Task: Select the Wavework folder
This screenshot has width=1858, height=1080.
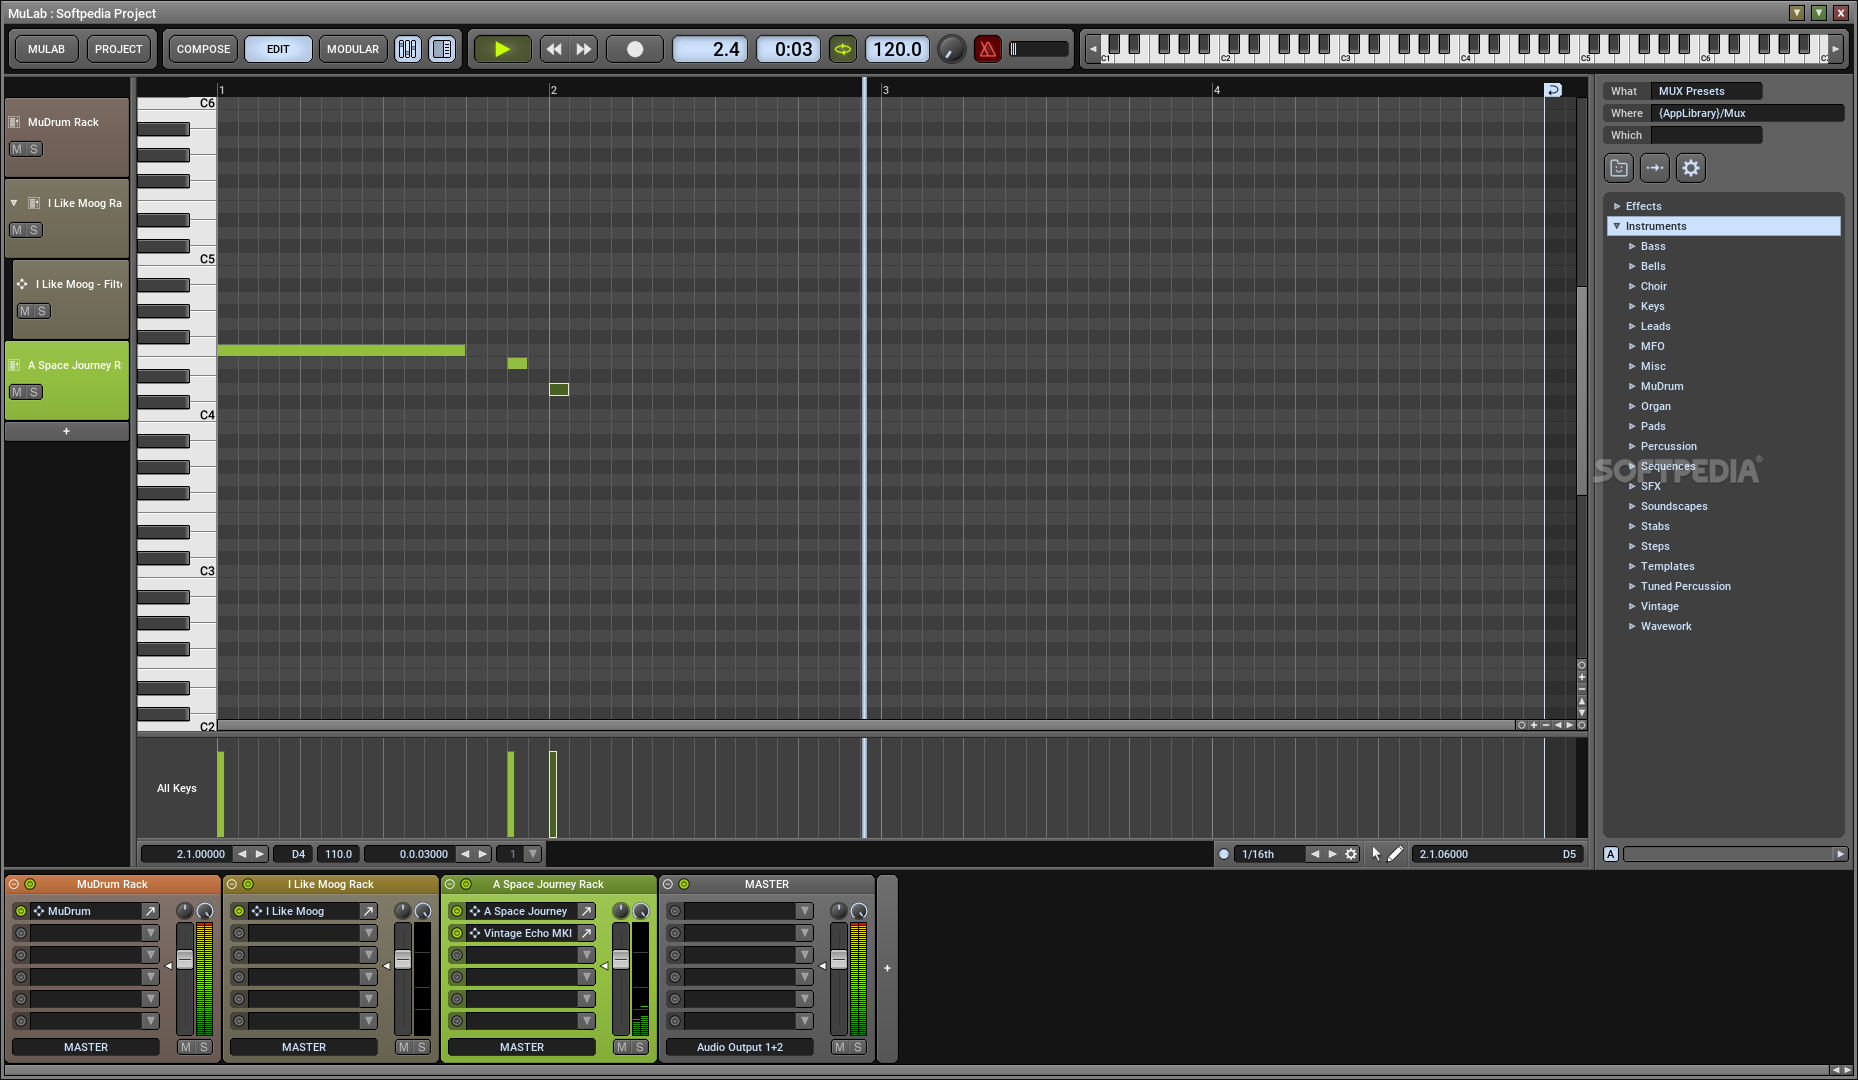Action: coord(1666,626)
